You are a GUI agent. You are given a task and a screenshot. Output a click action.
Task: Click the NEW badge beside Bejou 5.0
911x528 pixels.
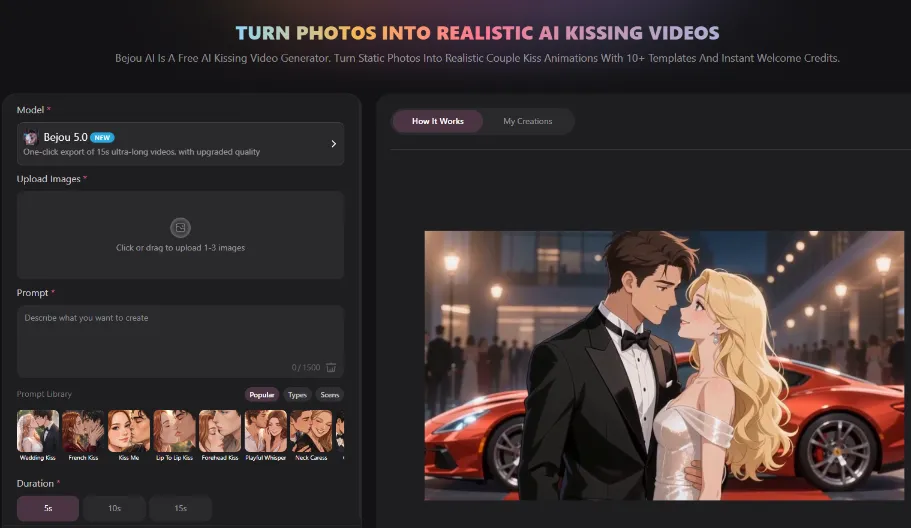click(x=102, y=138)
